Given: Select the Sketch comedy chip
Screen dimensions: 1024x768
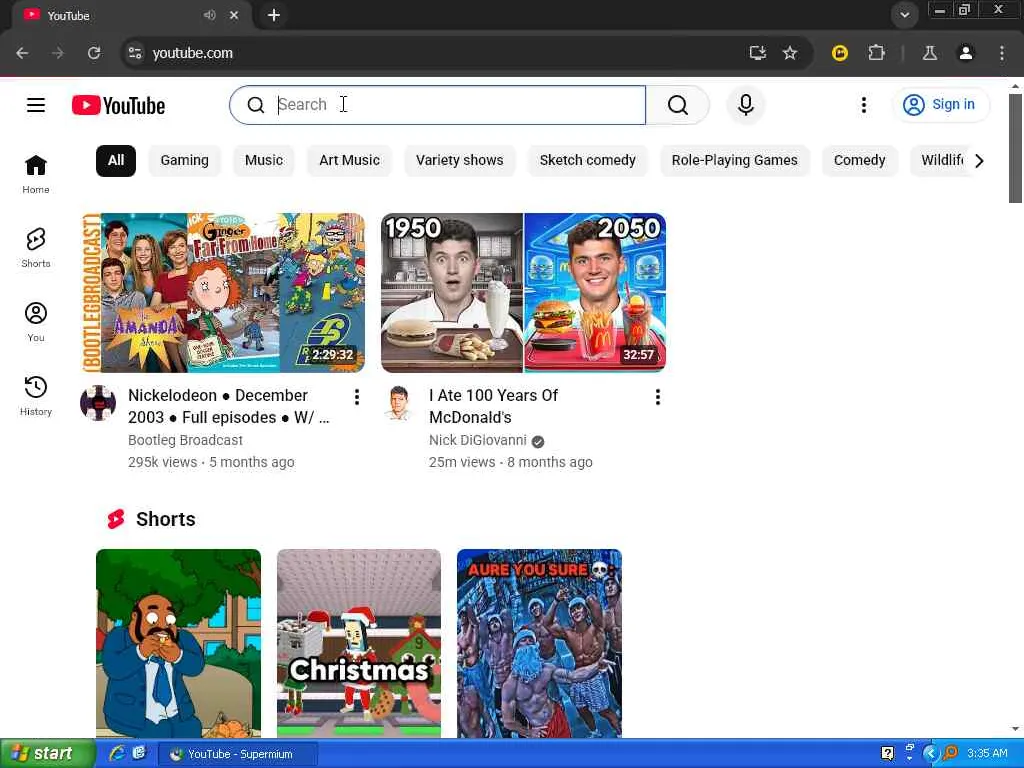Looking at the screenshot, I should pos(588,161).
